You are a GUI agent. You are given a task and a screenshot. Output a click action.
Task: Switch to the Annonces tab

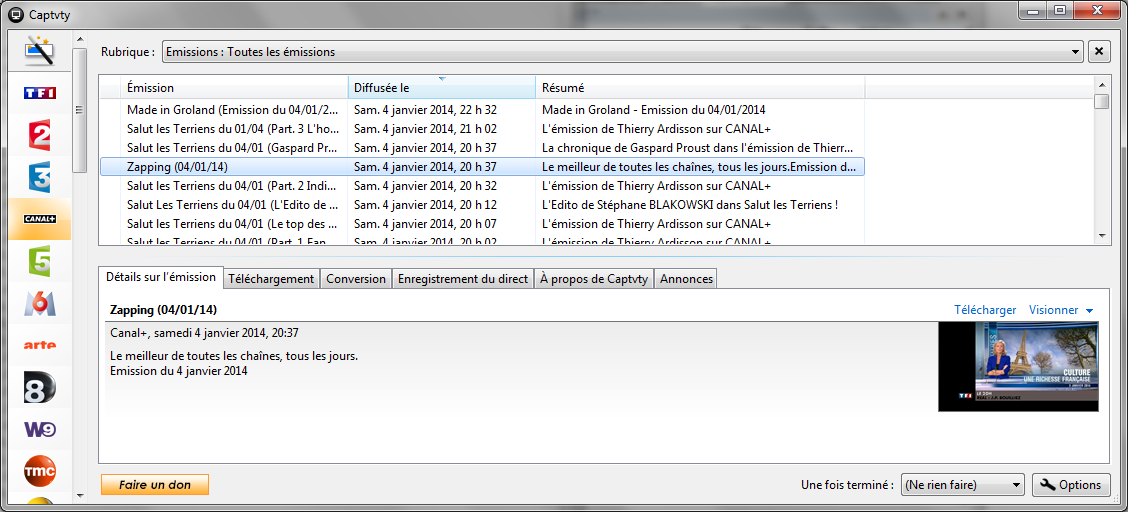686,279
